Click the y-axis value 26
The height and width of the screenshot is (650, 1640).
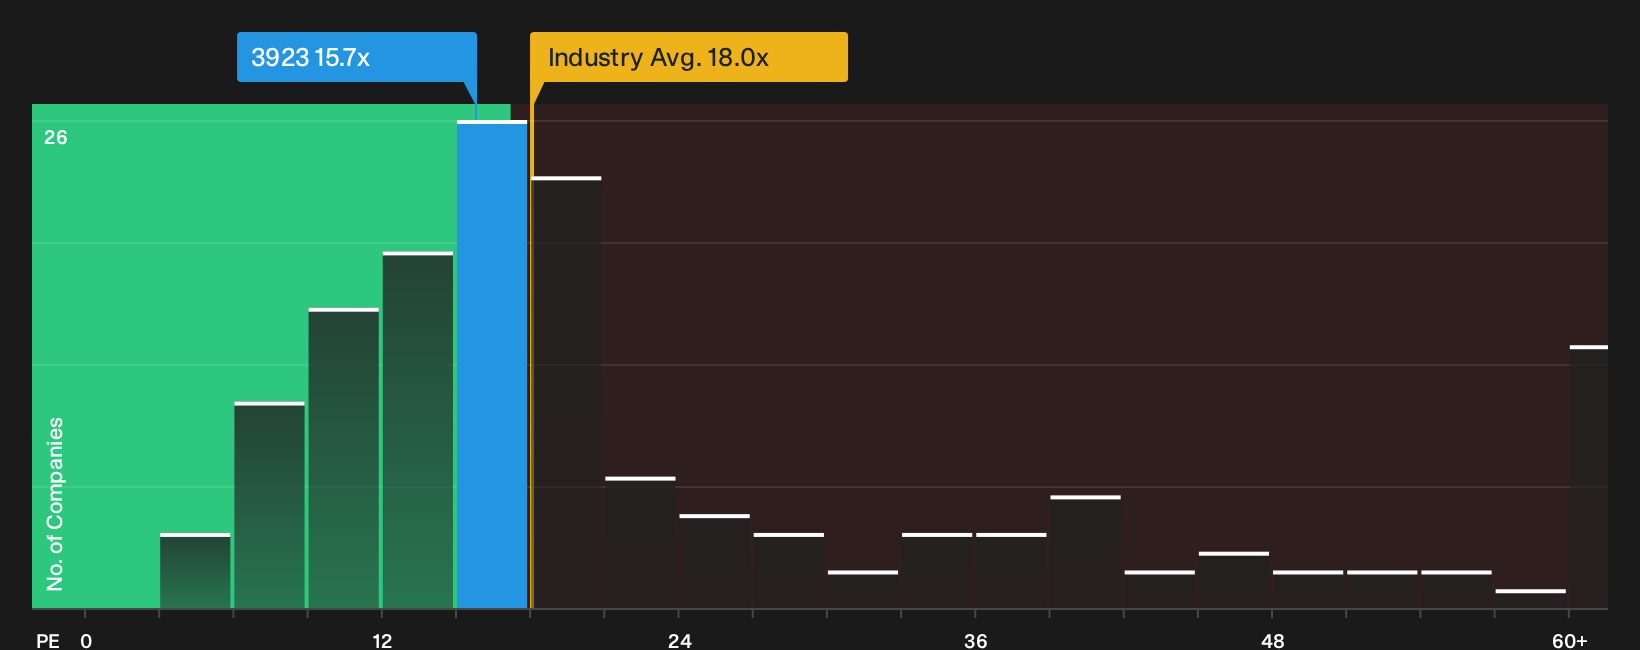[x=56, y=137]
